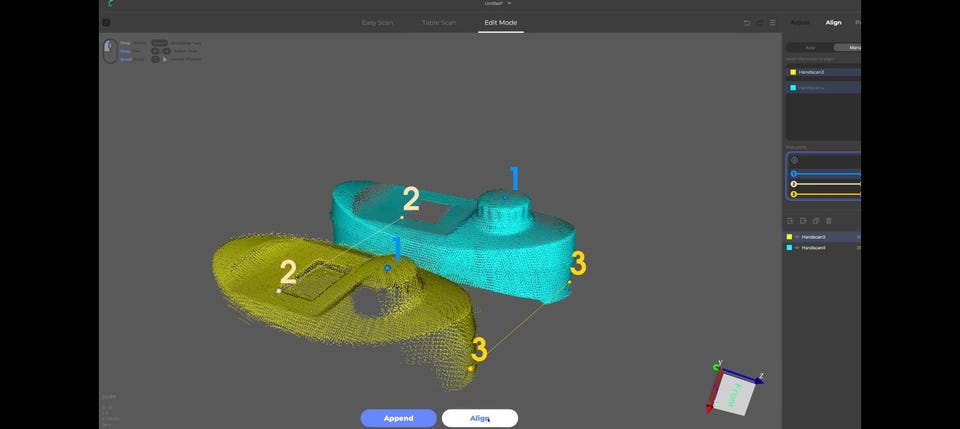Click the duplicate model icon
Viewport: 960px width, 429px height.
pyautogui.click(x=816, y=221)
